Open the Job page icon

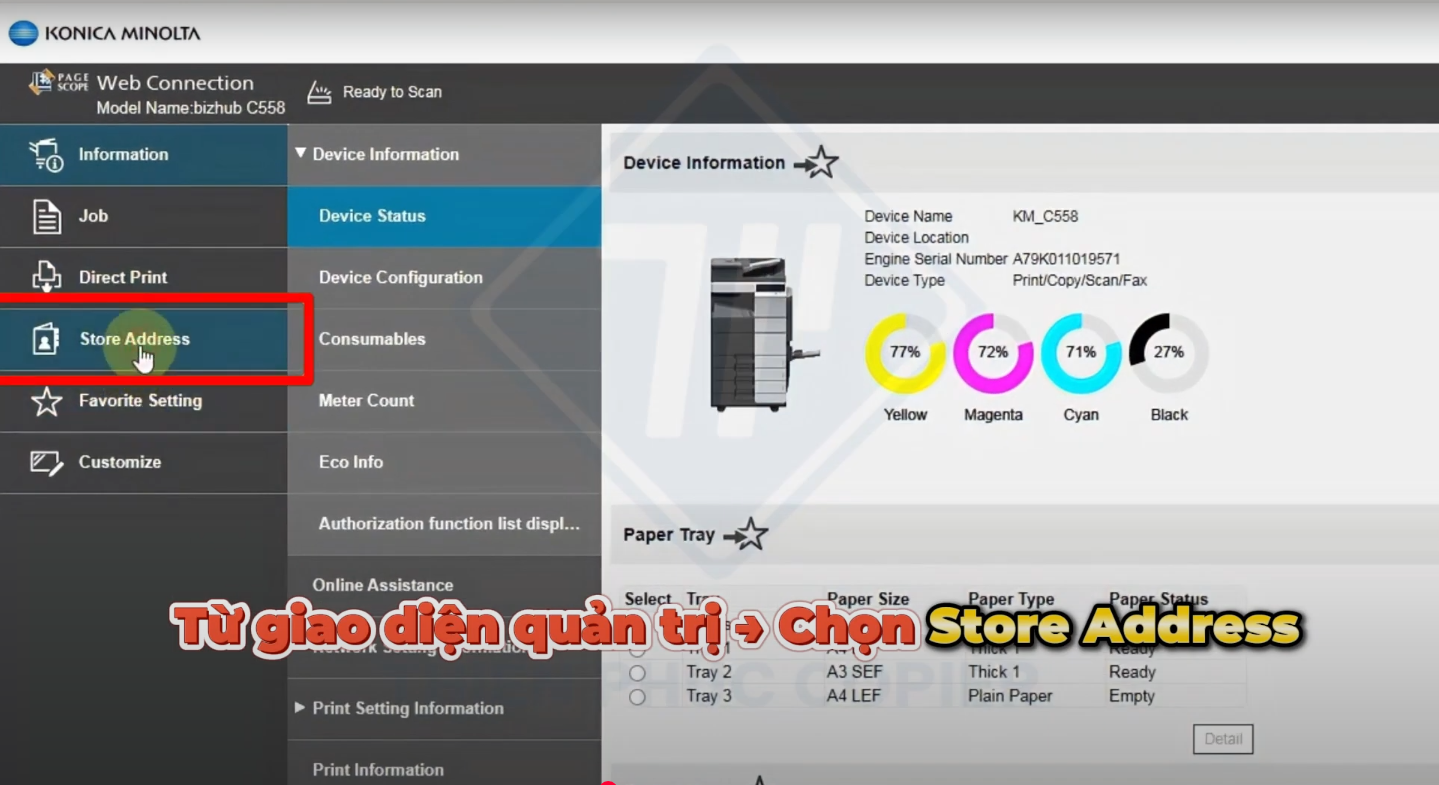pos(47,217)
